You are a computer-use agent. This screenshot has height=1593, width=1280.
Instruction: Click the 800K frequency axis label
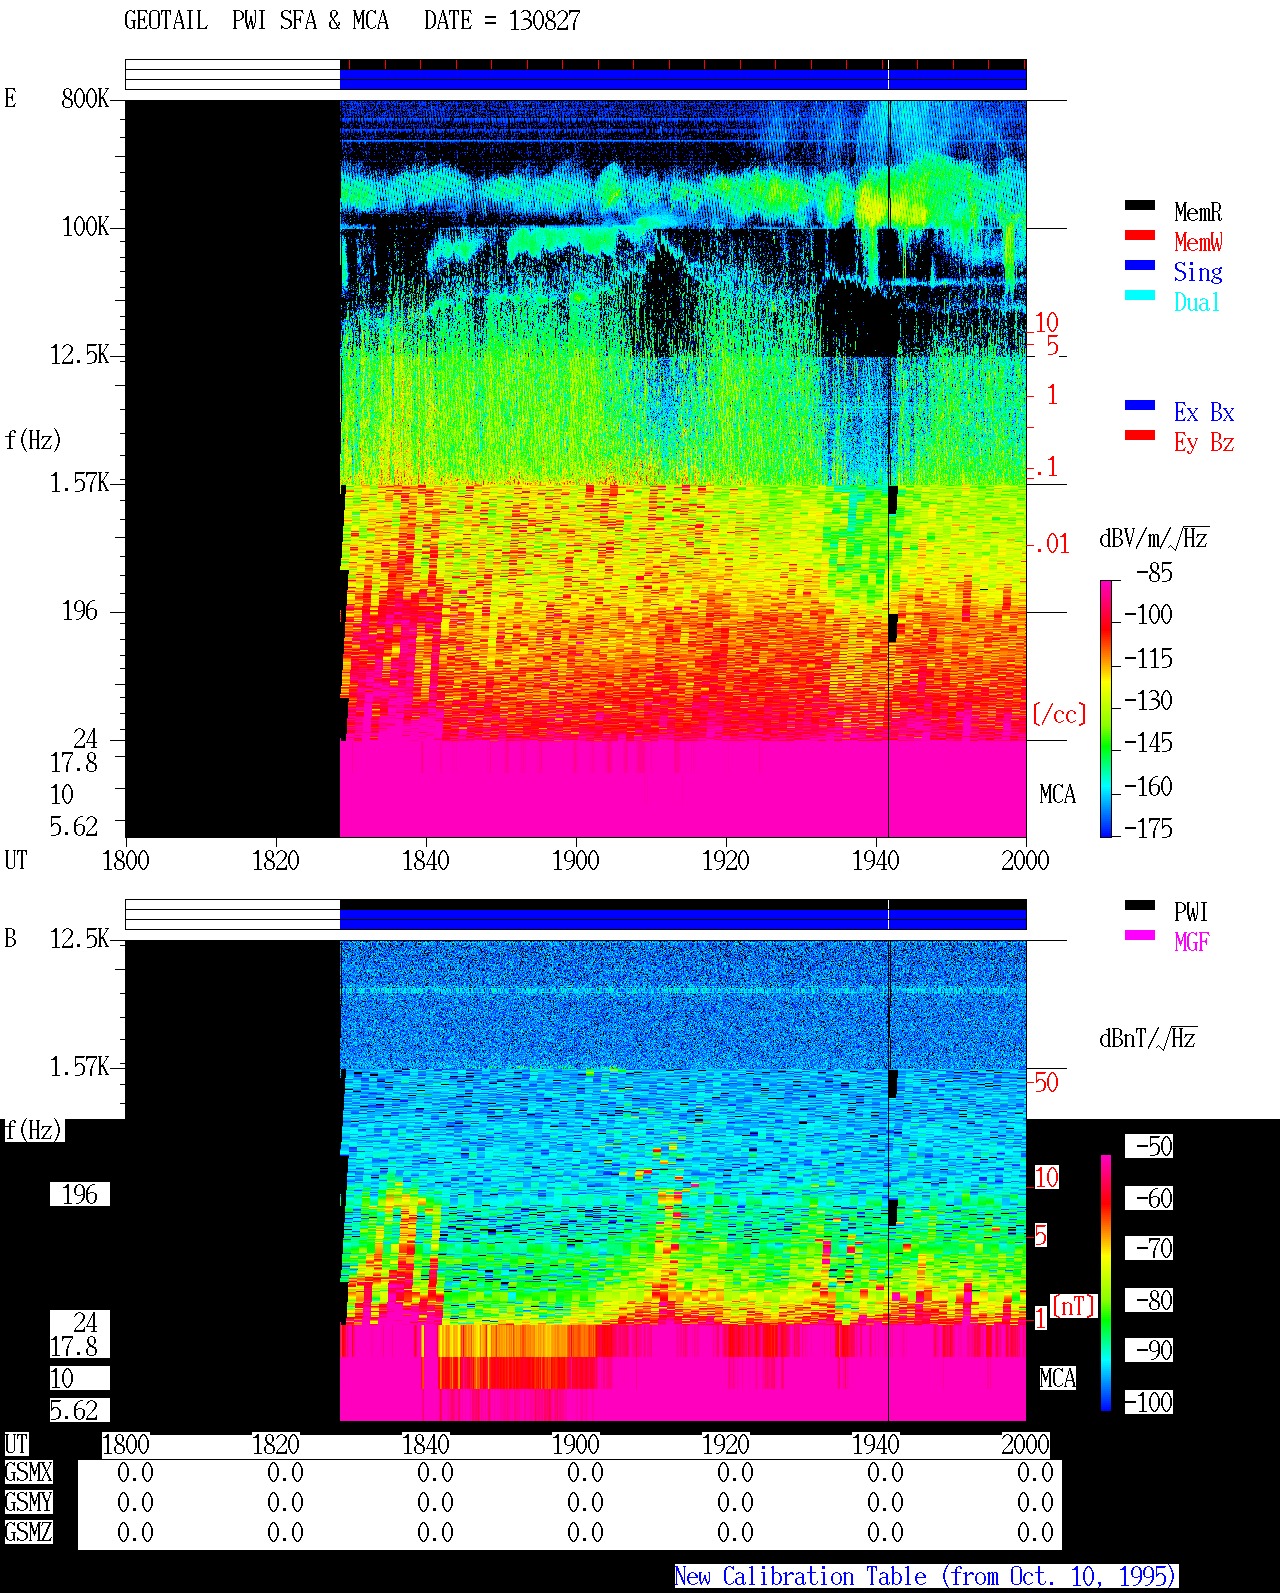pyautogui.click(x=85, y=98)
